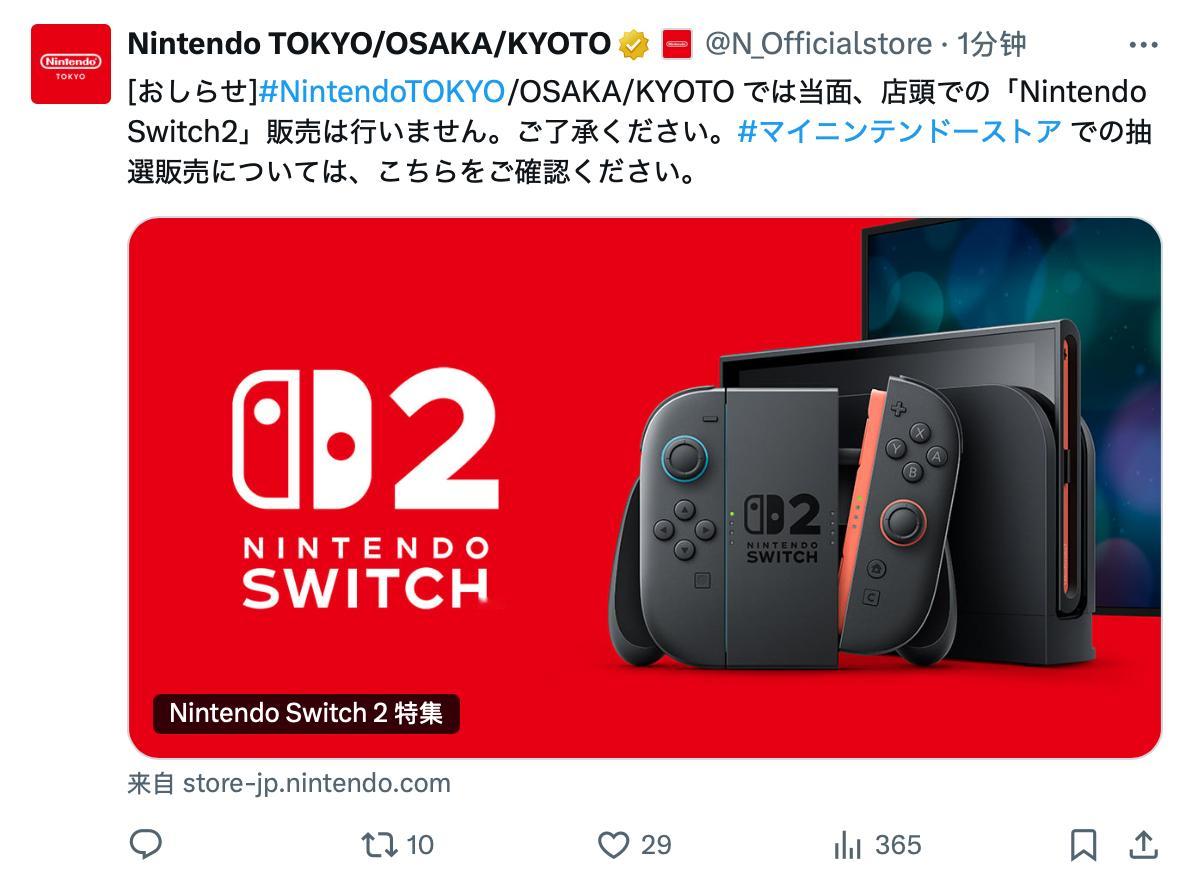Image resolution: width=1186 pixels, height=888 pixels.
Task: Click the gold verified badge
Action: click(634, 45)
